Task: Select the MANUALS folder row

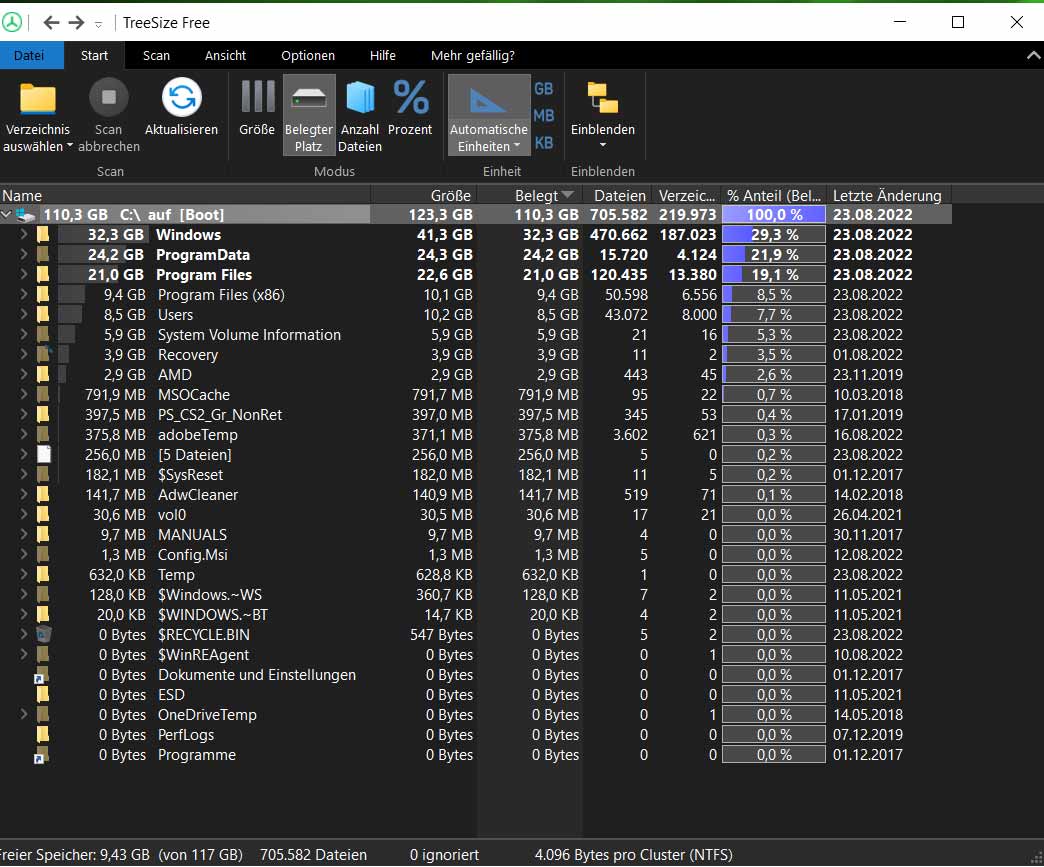Action: click(x=475, y=535)
